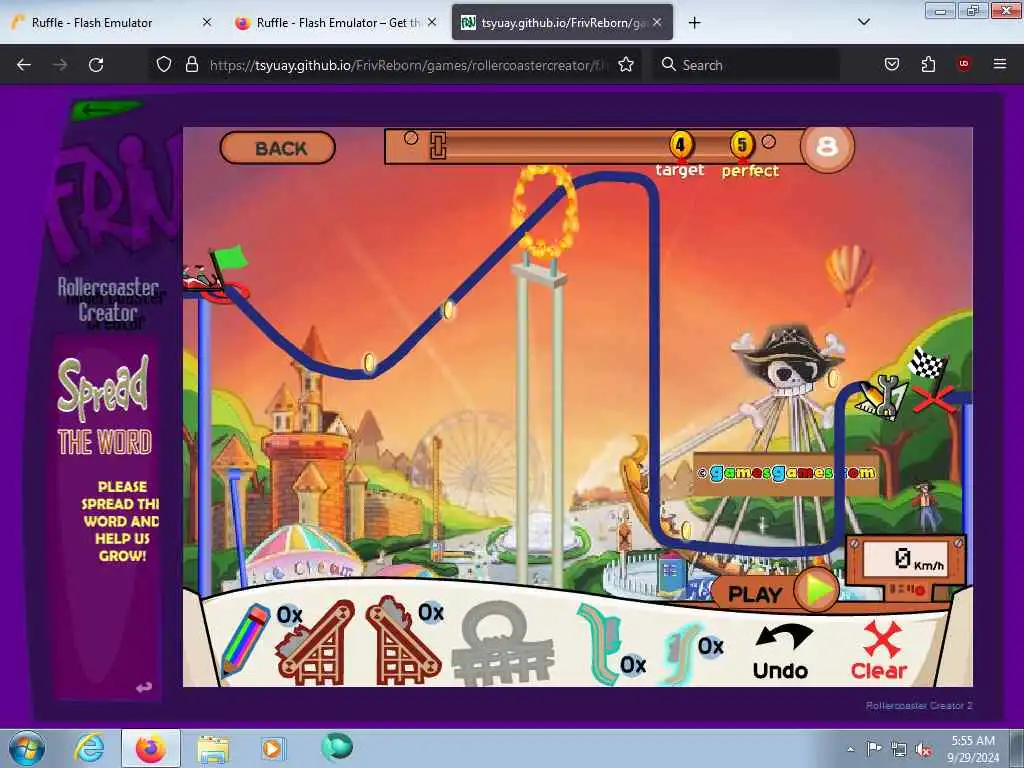1024x768 pixels.
Task: Go back to previous page in browser
Action: [24, 65]
